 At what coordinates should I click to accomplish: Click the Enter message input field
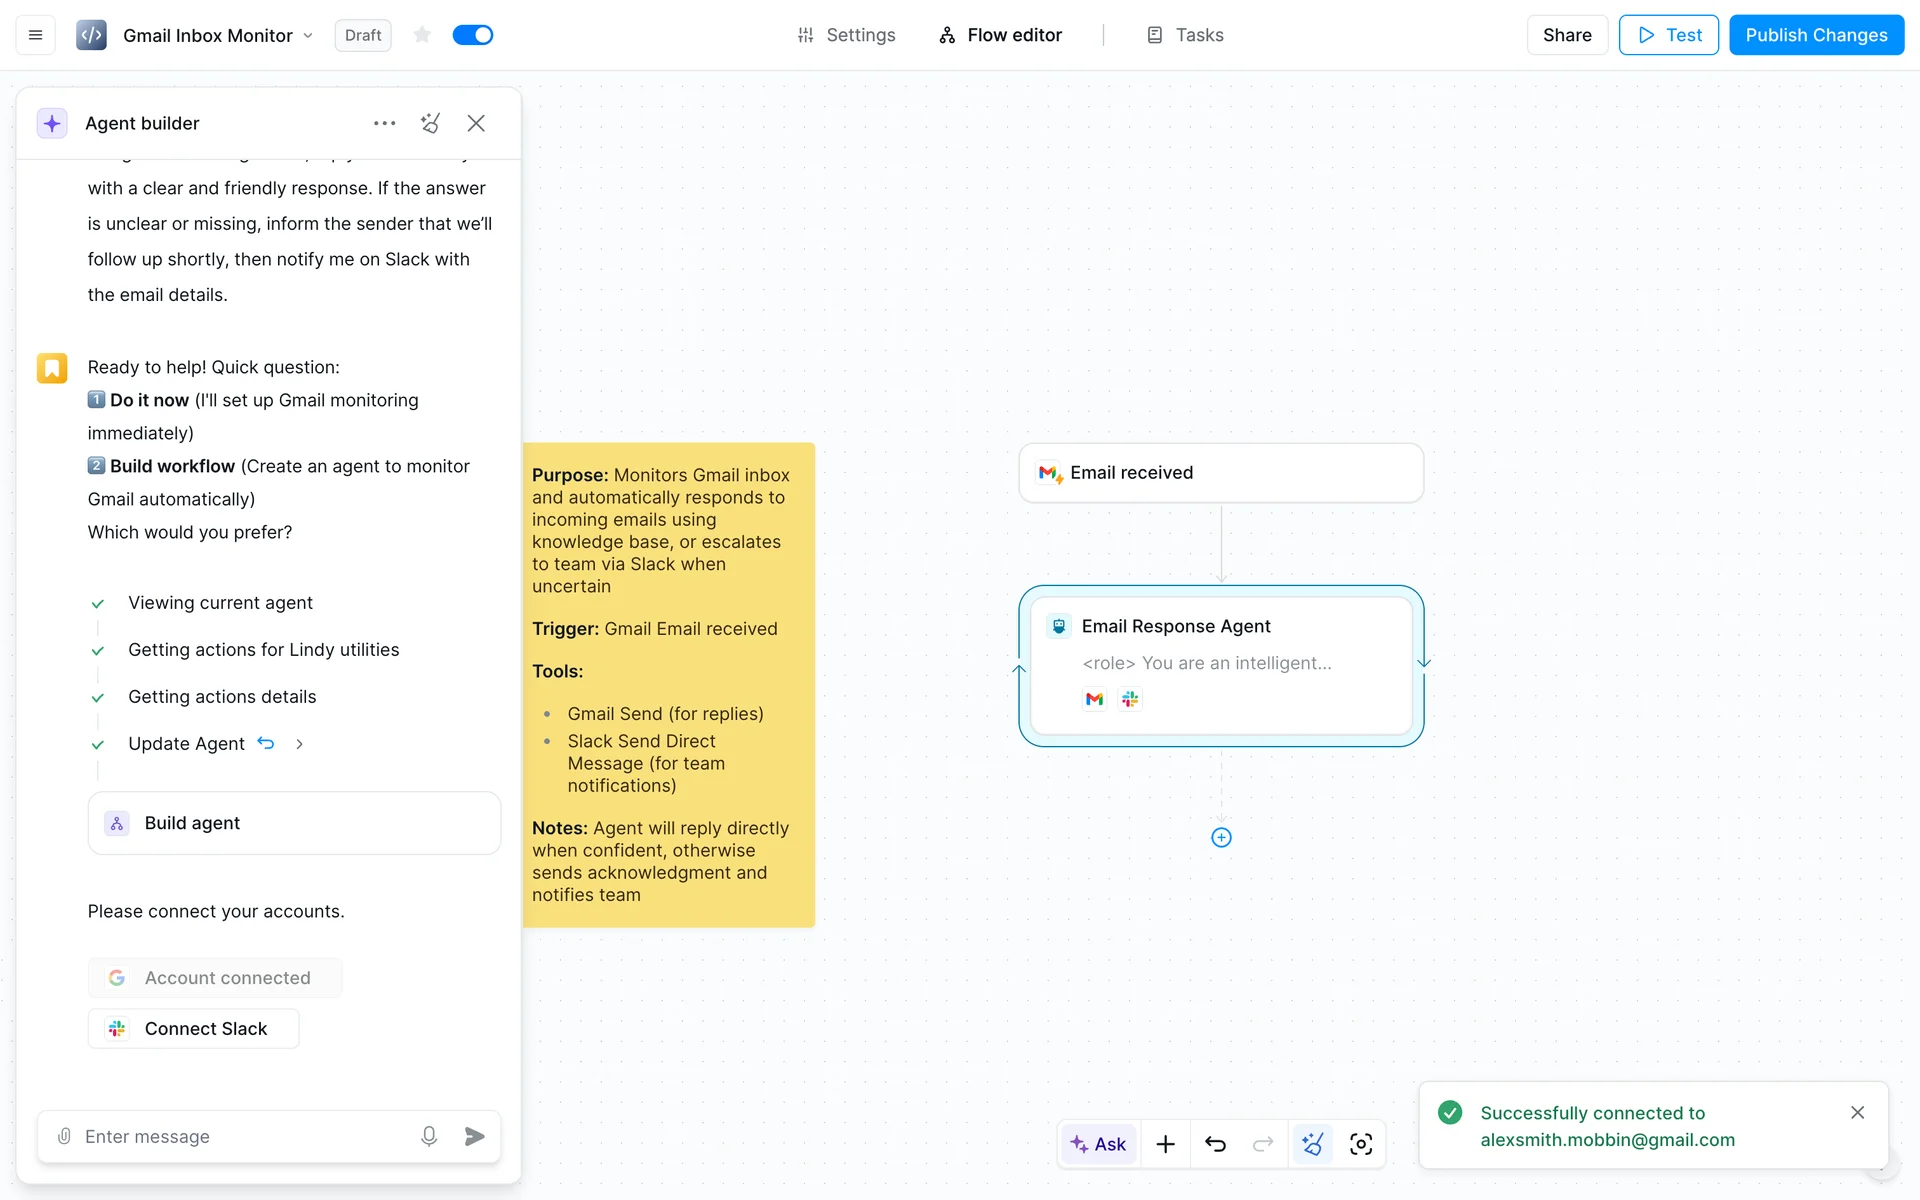coord(240,1136)
